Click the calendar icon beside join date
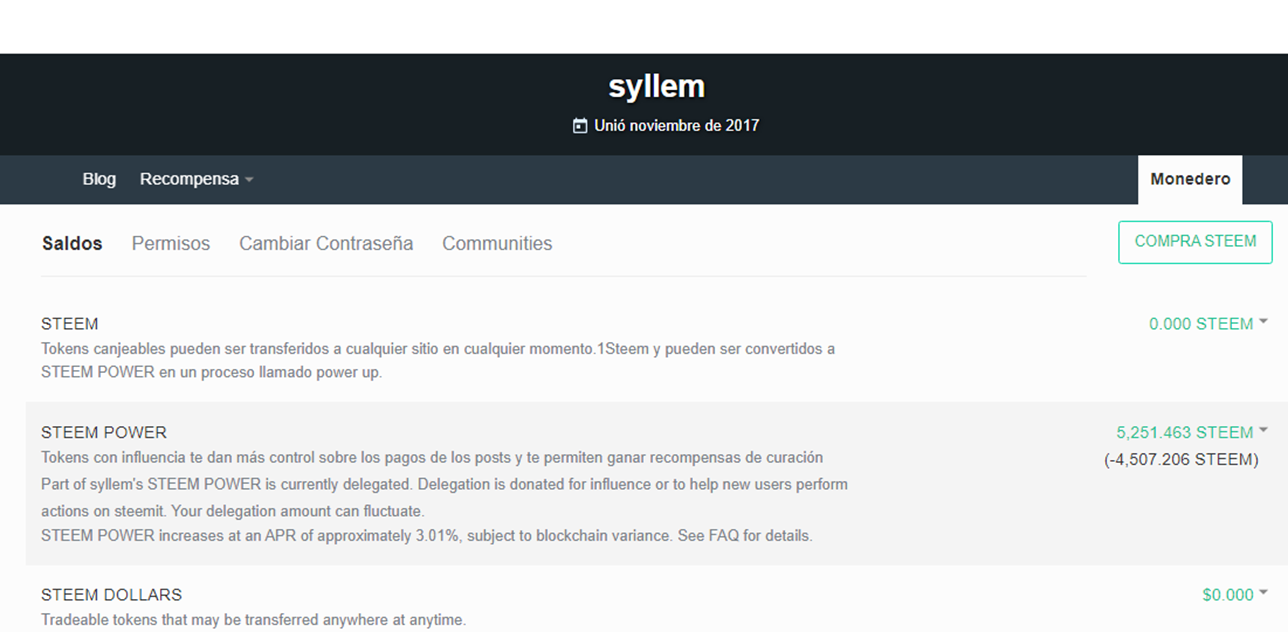 [x=579, y=126]
